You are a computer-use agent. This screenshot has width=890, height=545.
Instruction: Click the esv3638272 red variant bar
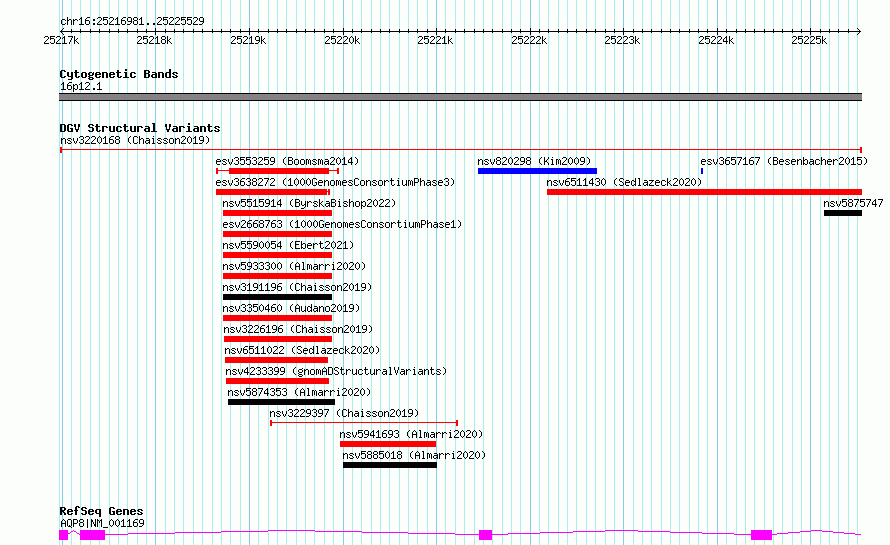[x=272, y=192]
